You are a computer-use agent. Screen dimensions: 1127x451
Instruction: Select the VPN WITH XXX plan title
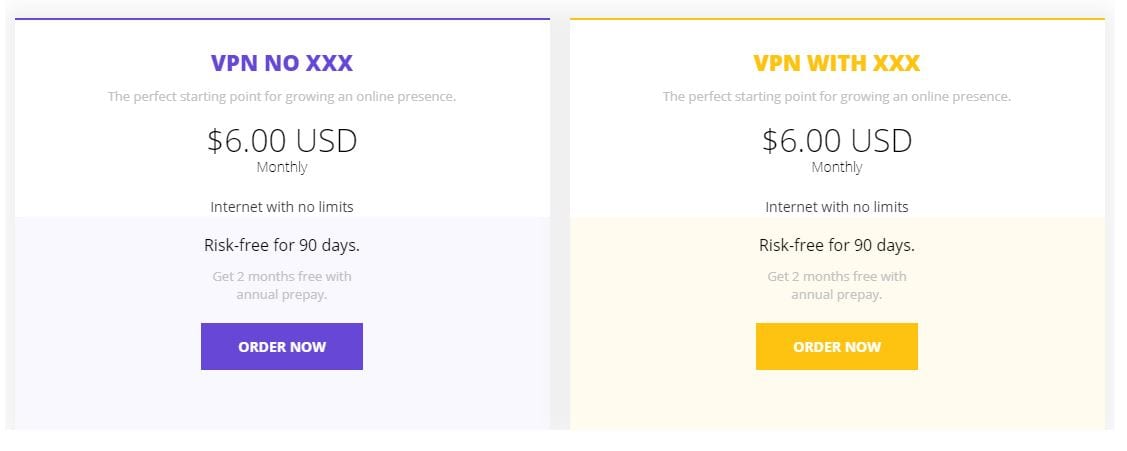pyautogui.click(x=837, y=63)
